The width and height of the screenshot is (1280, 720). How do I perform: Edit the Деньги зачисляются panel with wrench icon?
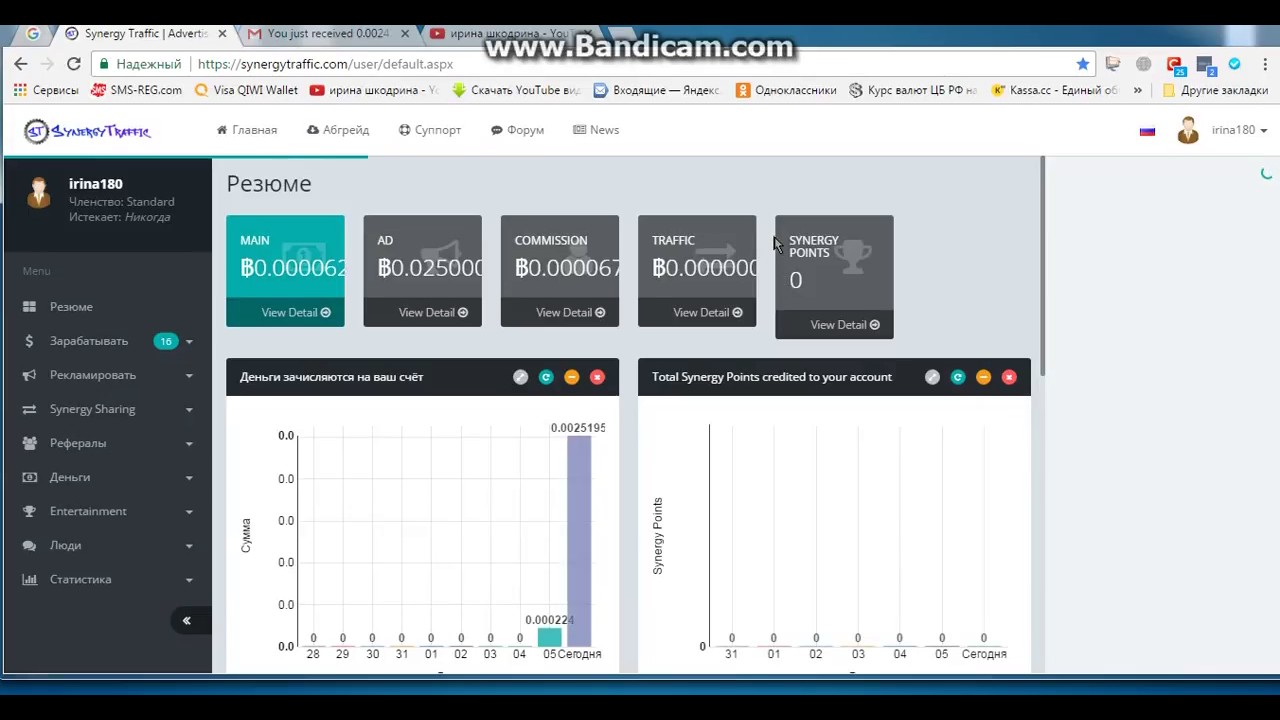(520, 377)
